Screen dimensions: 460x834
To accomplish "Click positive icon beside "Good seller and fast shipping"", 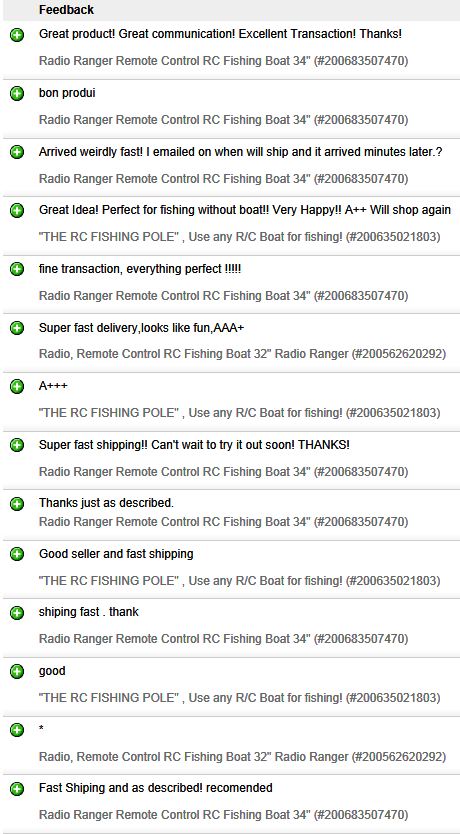I will 17,555.
